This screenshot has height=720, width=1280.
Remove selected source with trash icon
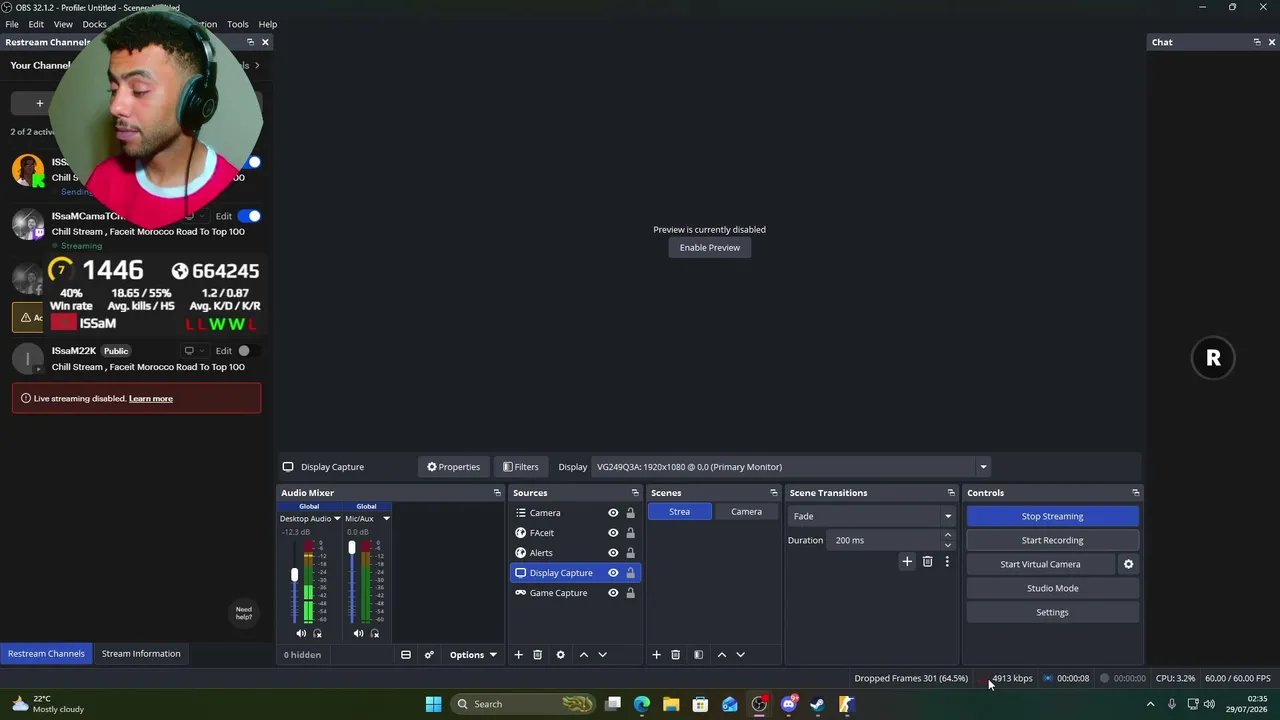coord(537,655)
